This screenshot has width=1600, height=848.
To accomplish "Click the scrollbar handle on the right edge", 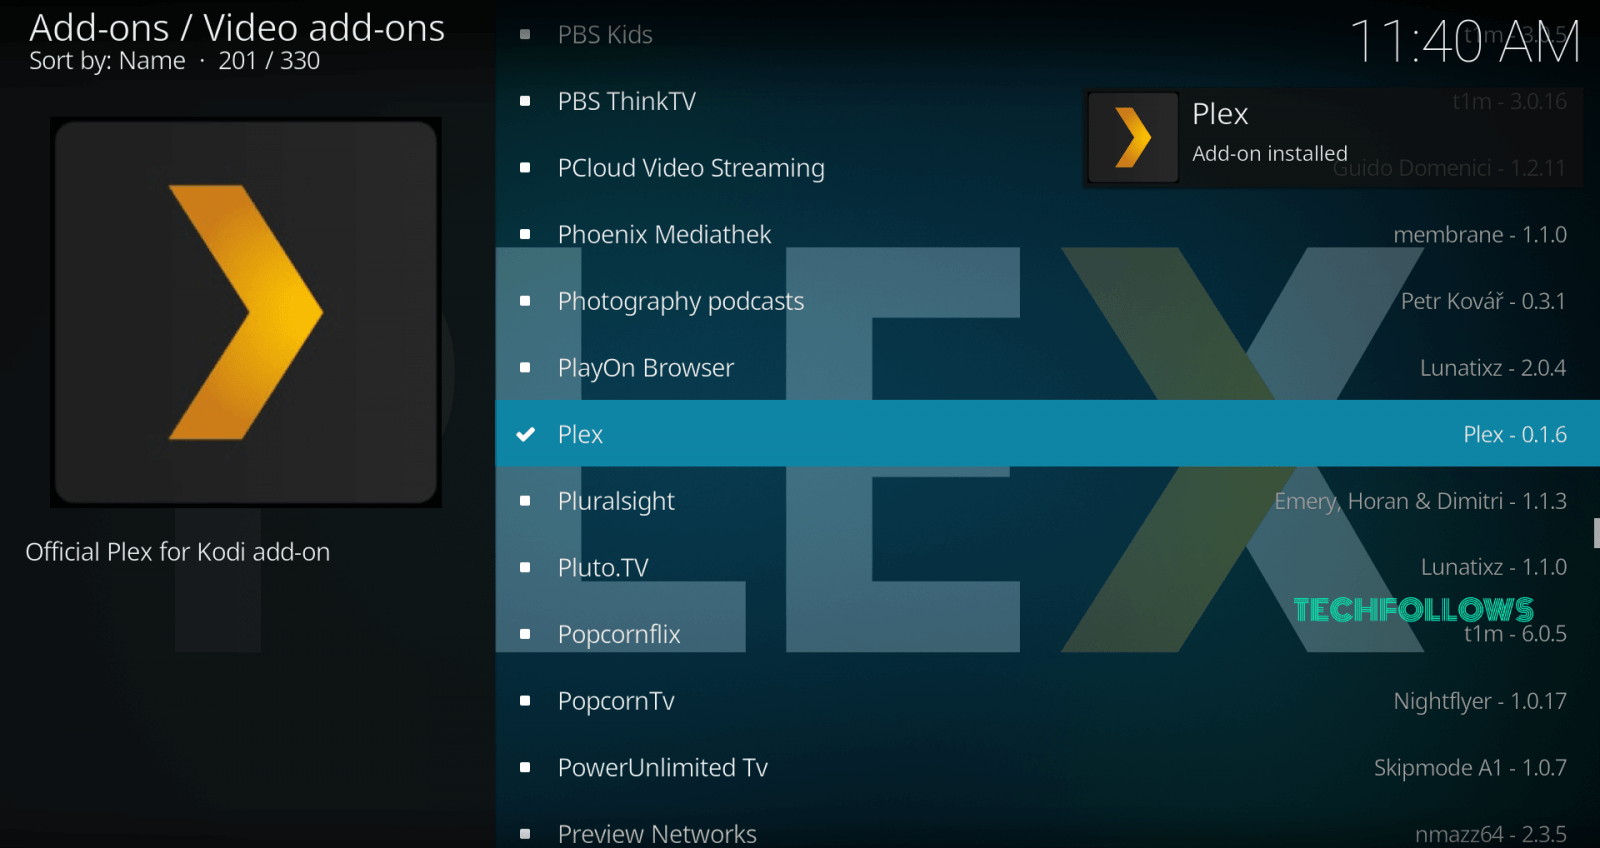I will pyautogui.click(x=1596, y=533).
